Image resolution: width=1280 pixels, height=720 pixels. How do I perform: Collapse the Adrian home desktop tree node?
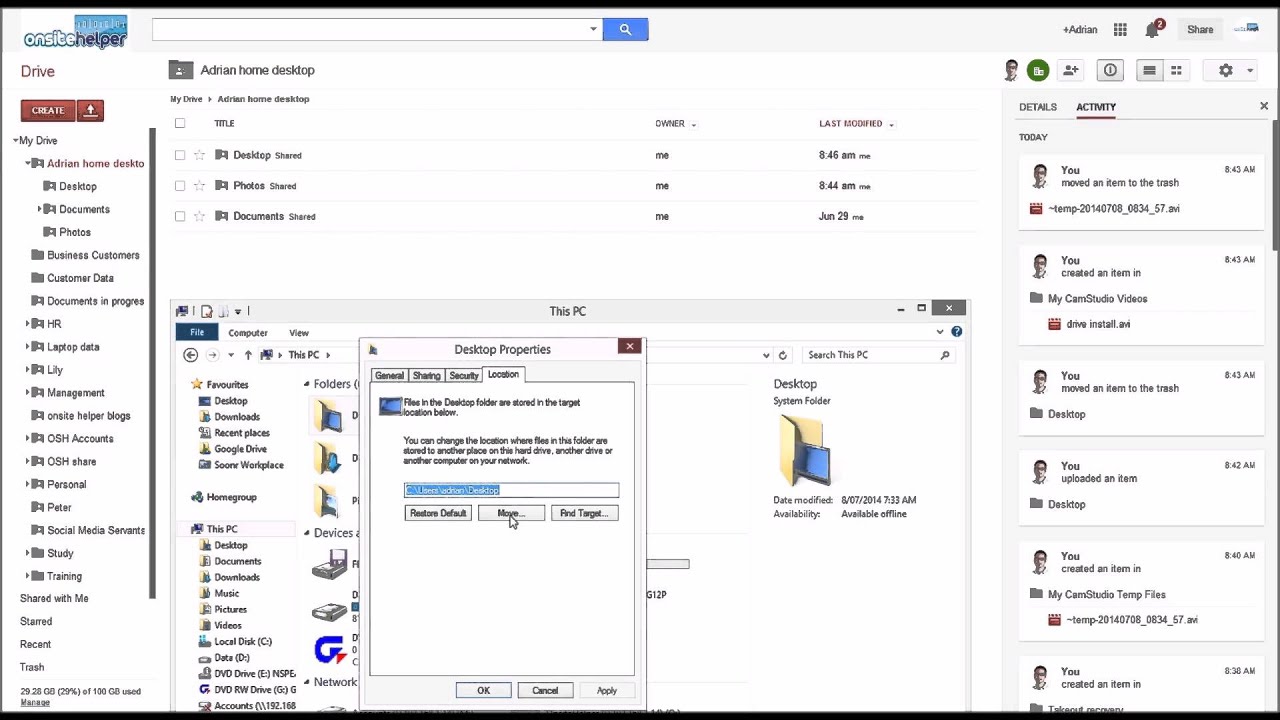click(29, 163)
